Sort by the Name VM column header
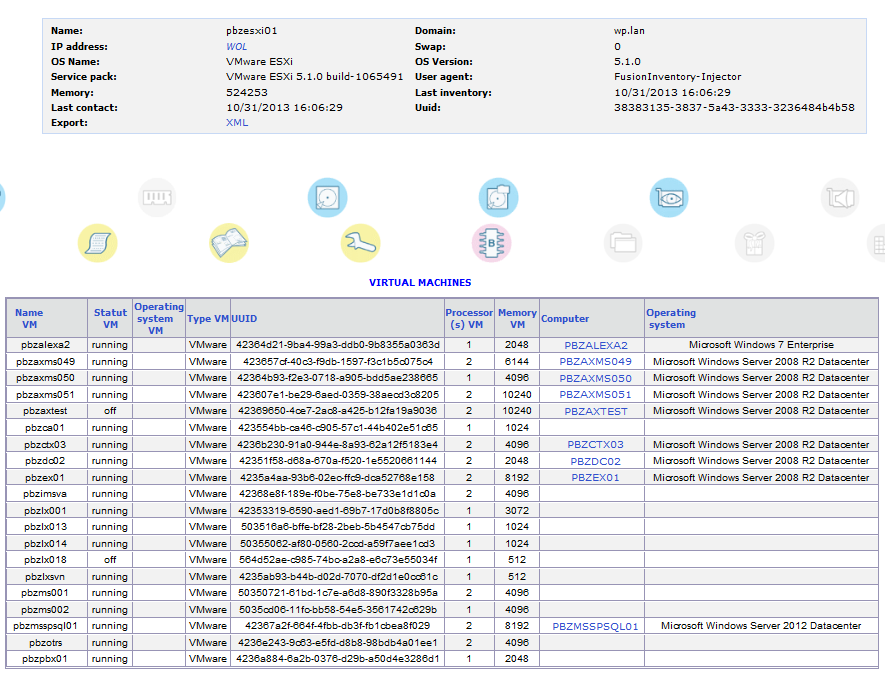 29,319
